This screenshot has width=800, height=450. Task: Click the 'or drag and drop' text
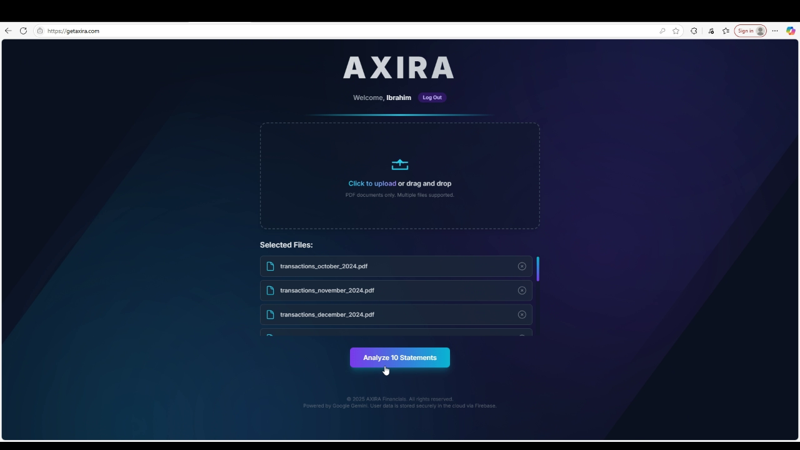pos(424,184)
